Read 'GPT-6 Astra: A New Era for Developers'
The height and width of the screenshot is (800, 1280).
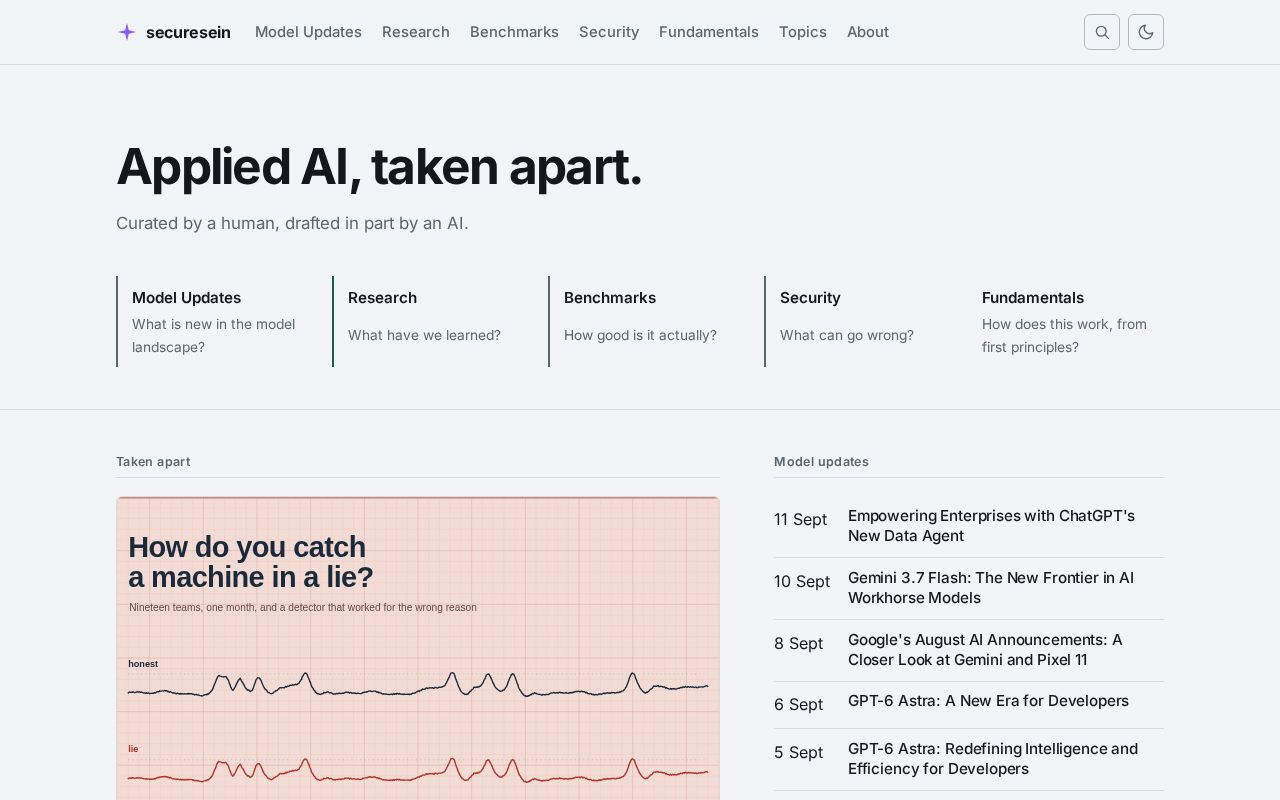(x=988, y=701)
